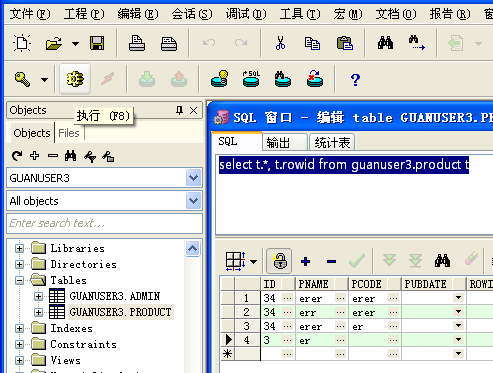The height and width of the screenshot is (373, 493).
Task: Open file with the folder icon
Action: pos(54,43)
